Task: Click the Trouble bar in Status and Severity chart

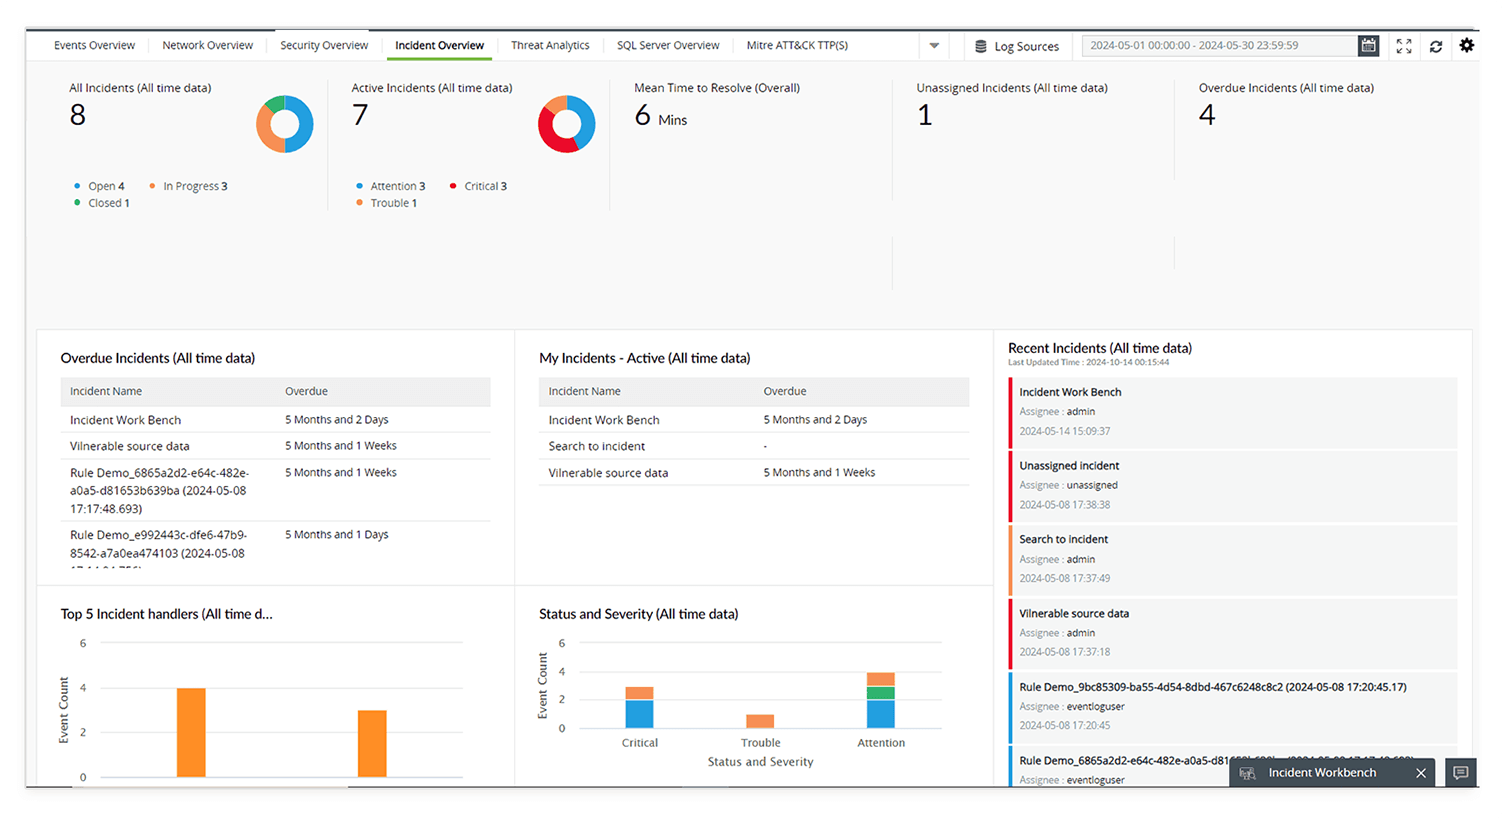Action: tap(760, 721)
